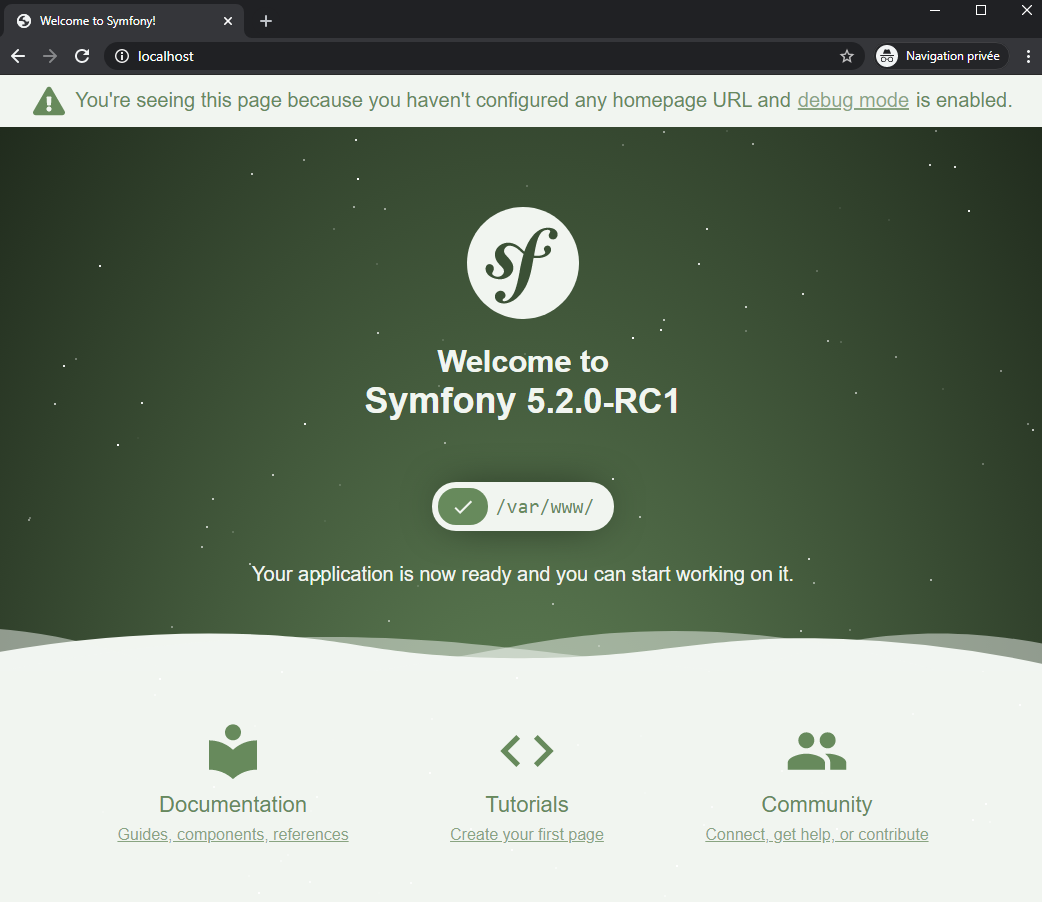View site information icon beside localhost
The height and width of the screenshot is (902, 1042).
tap(122, 56)
